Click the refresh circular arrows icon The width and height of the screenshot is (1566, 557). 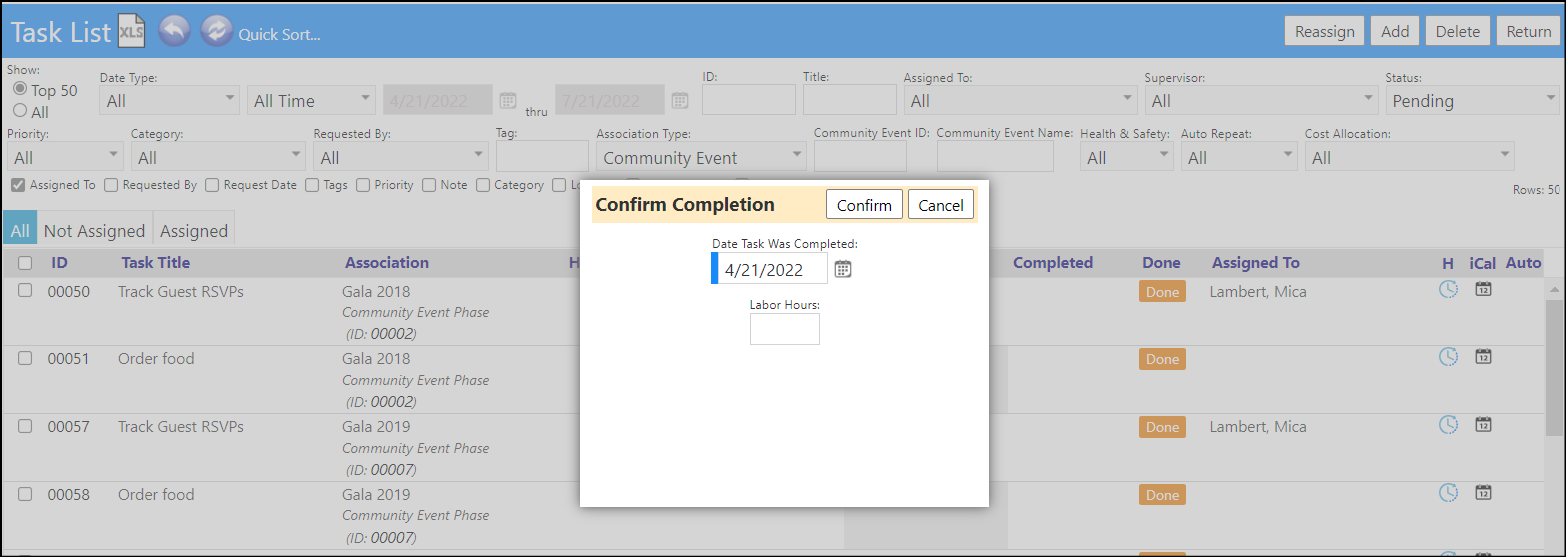pyautogui.click(x=216, y=31)
